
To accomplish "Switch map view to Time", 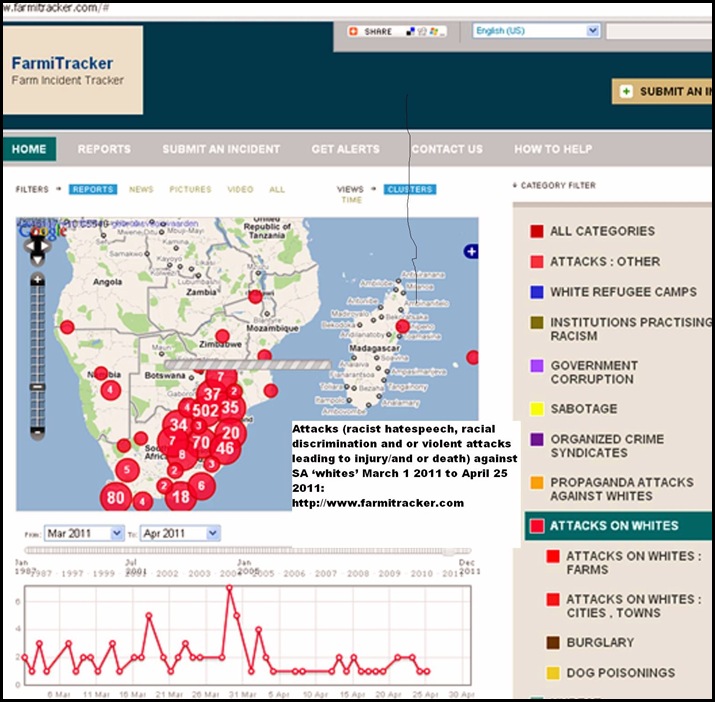I will pyautogui.click(x=352, y=200).
